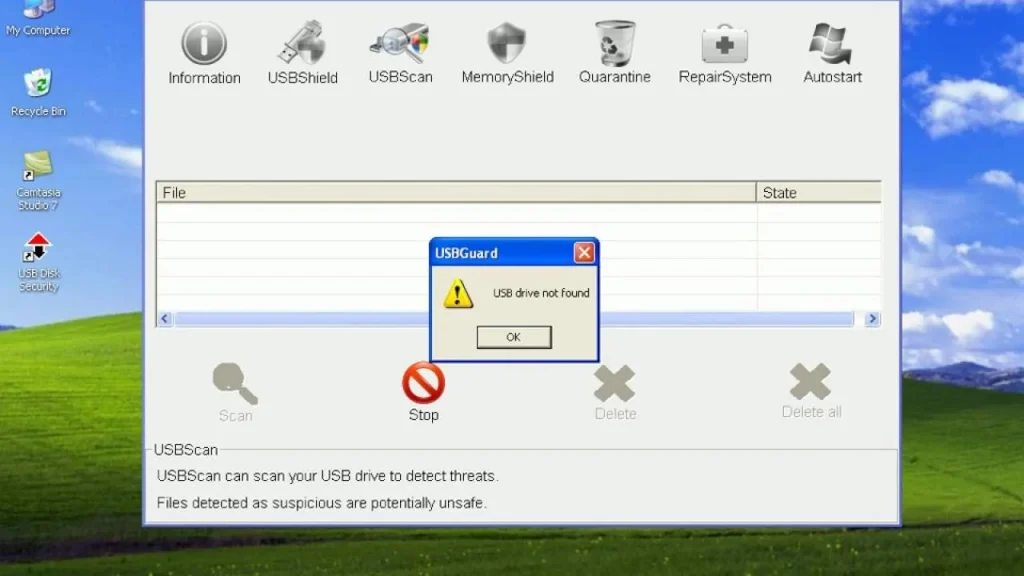Select the Recycle Bin desktop icon
The image size is (1024, 576).
pos(38,93)
